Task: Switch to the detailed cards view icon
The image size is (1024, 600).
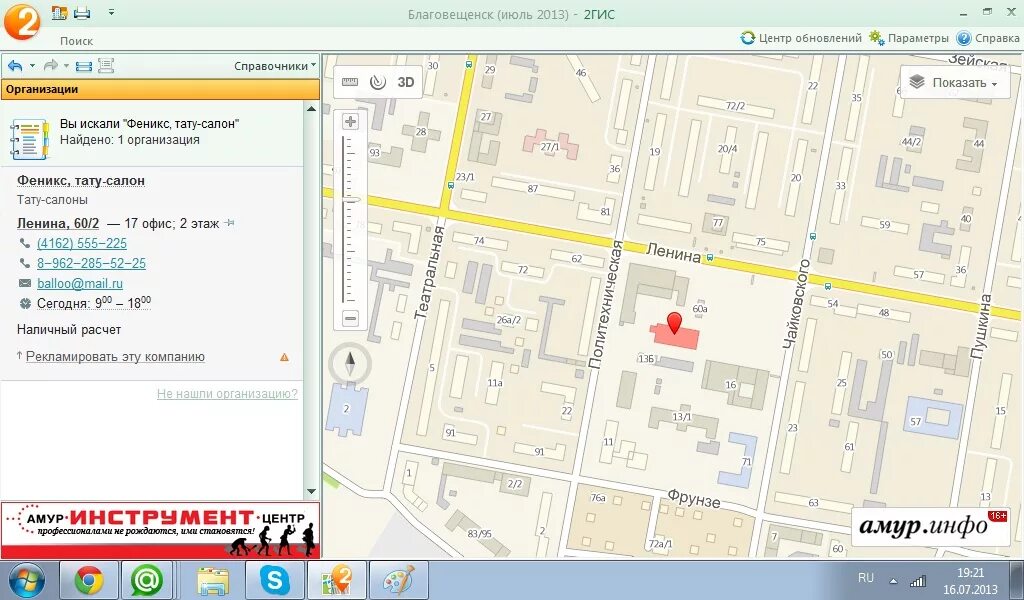Action: pos(106,66)
